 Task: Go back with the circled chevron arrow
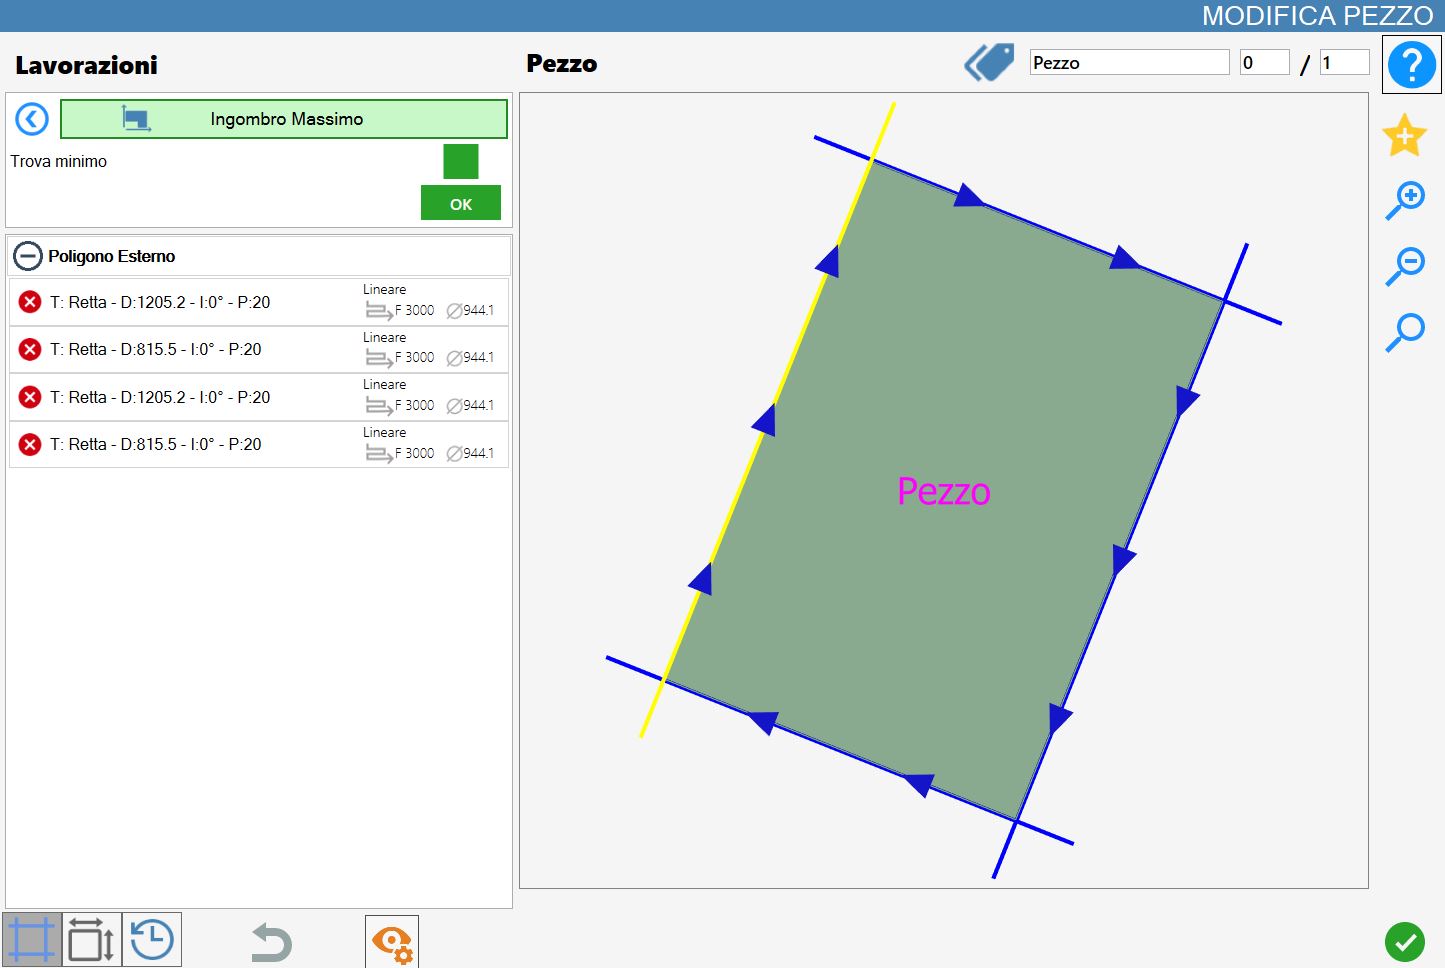(x=32, y=119)
